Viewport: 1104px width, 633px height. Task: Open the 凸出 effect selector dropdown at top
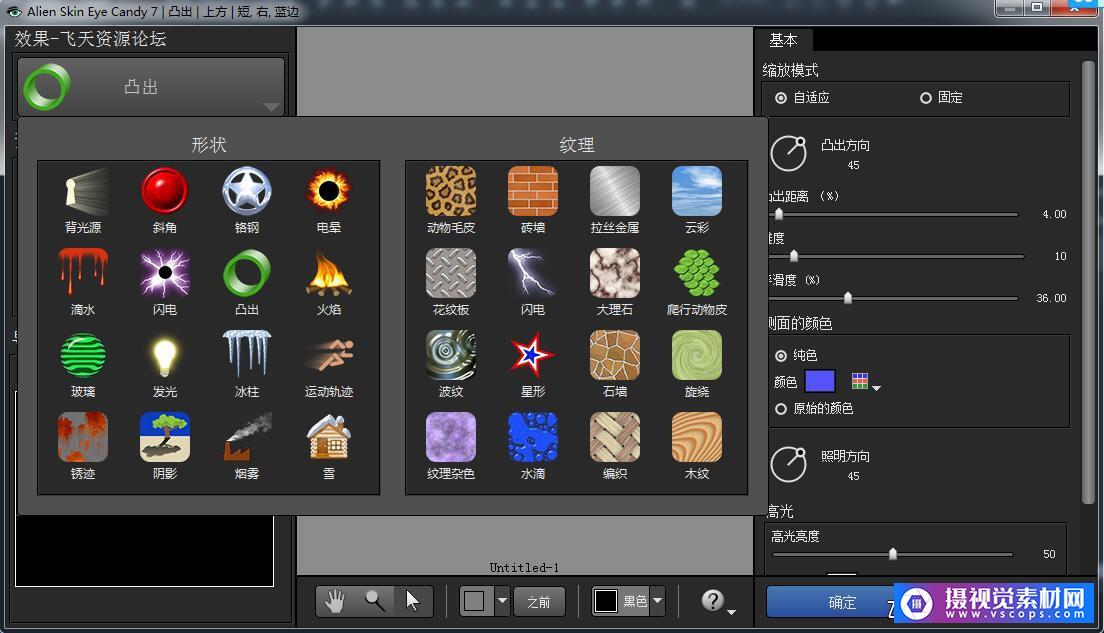click(151, 87)
